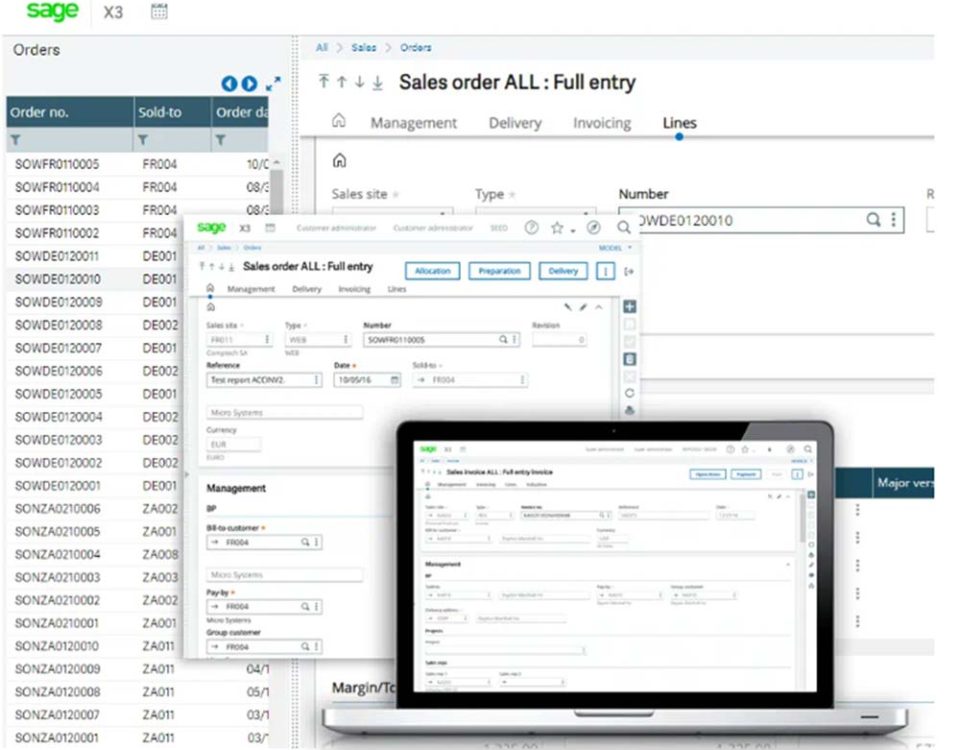Open the compass icon in overlay window header
The height and width of the screenshot is (750, 960).
click(x=593, y=228)
